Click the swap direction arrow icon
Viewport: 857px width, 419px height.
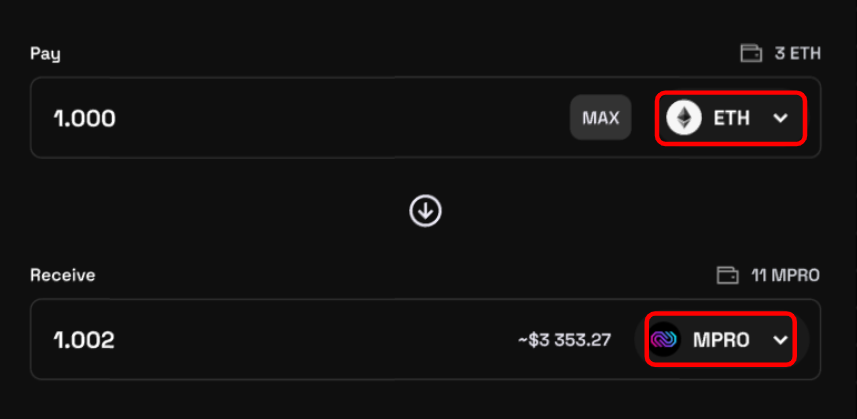tap(426, 211)
